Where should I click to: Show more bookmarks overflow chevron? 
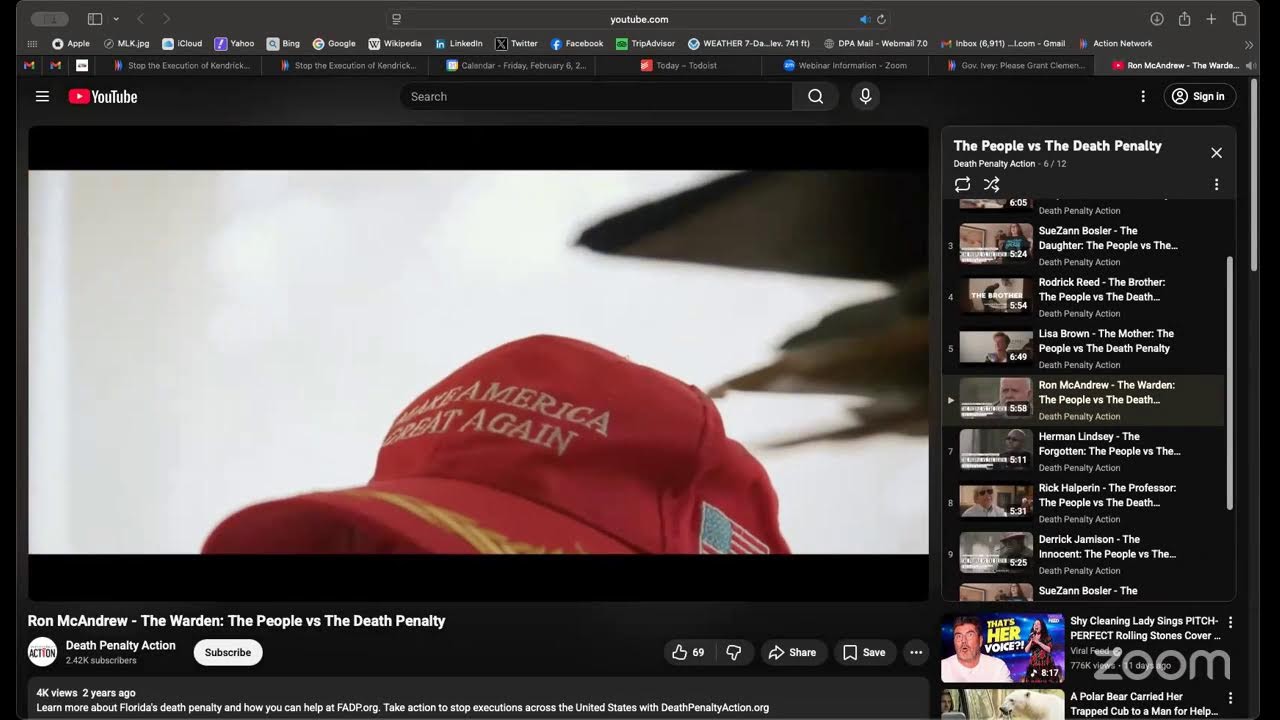click(1249, 45)
